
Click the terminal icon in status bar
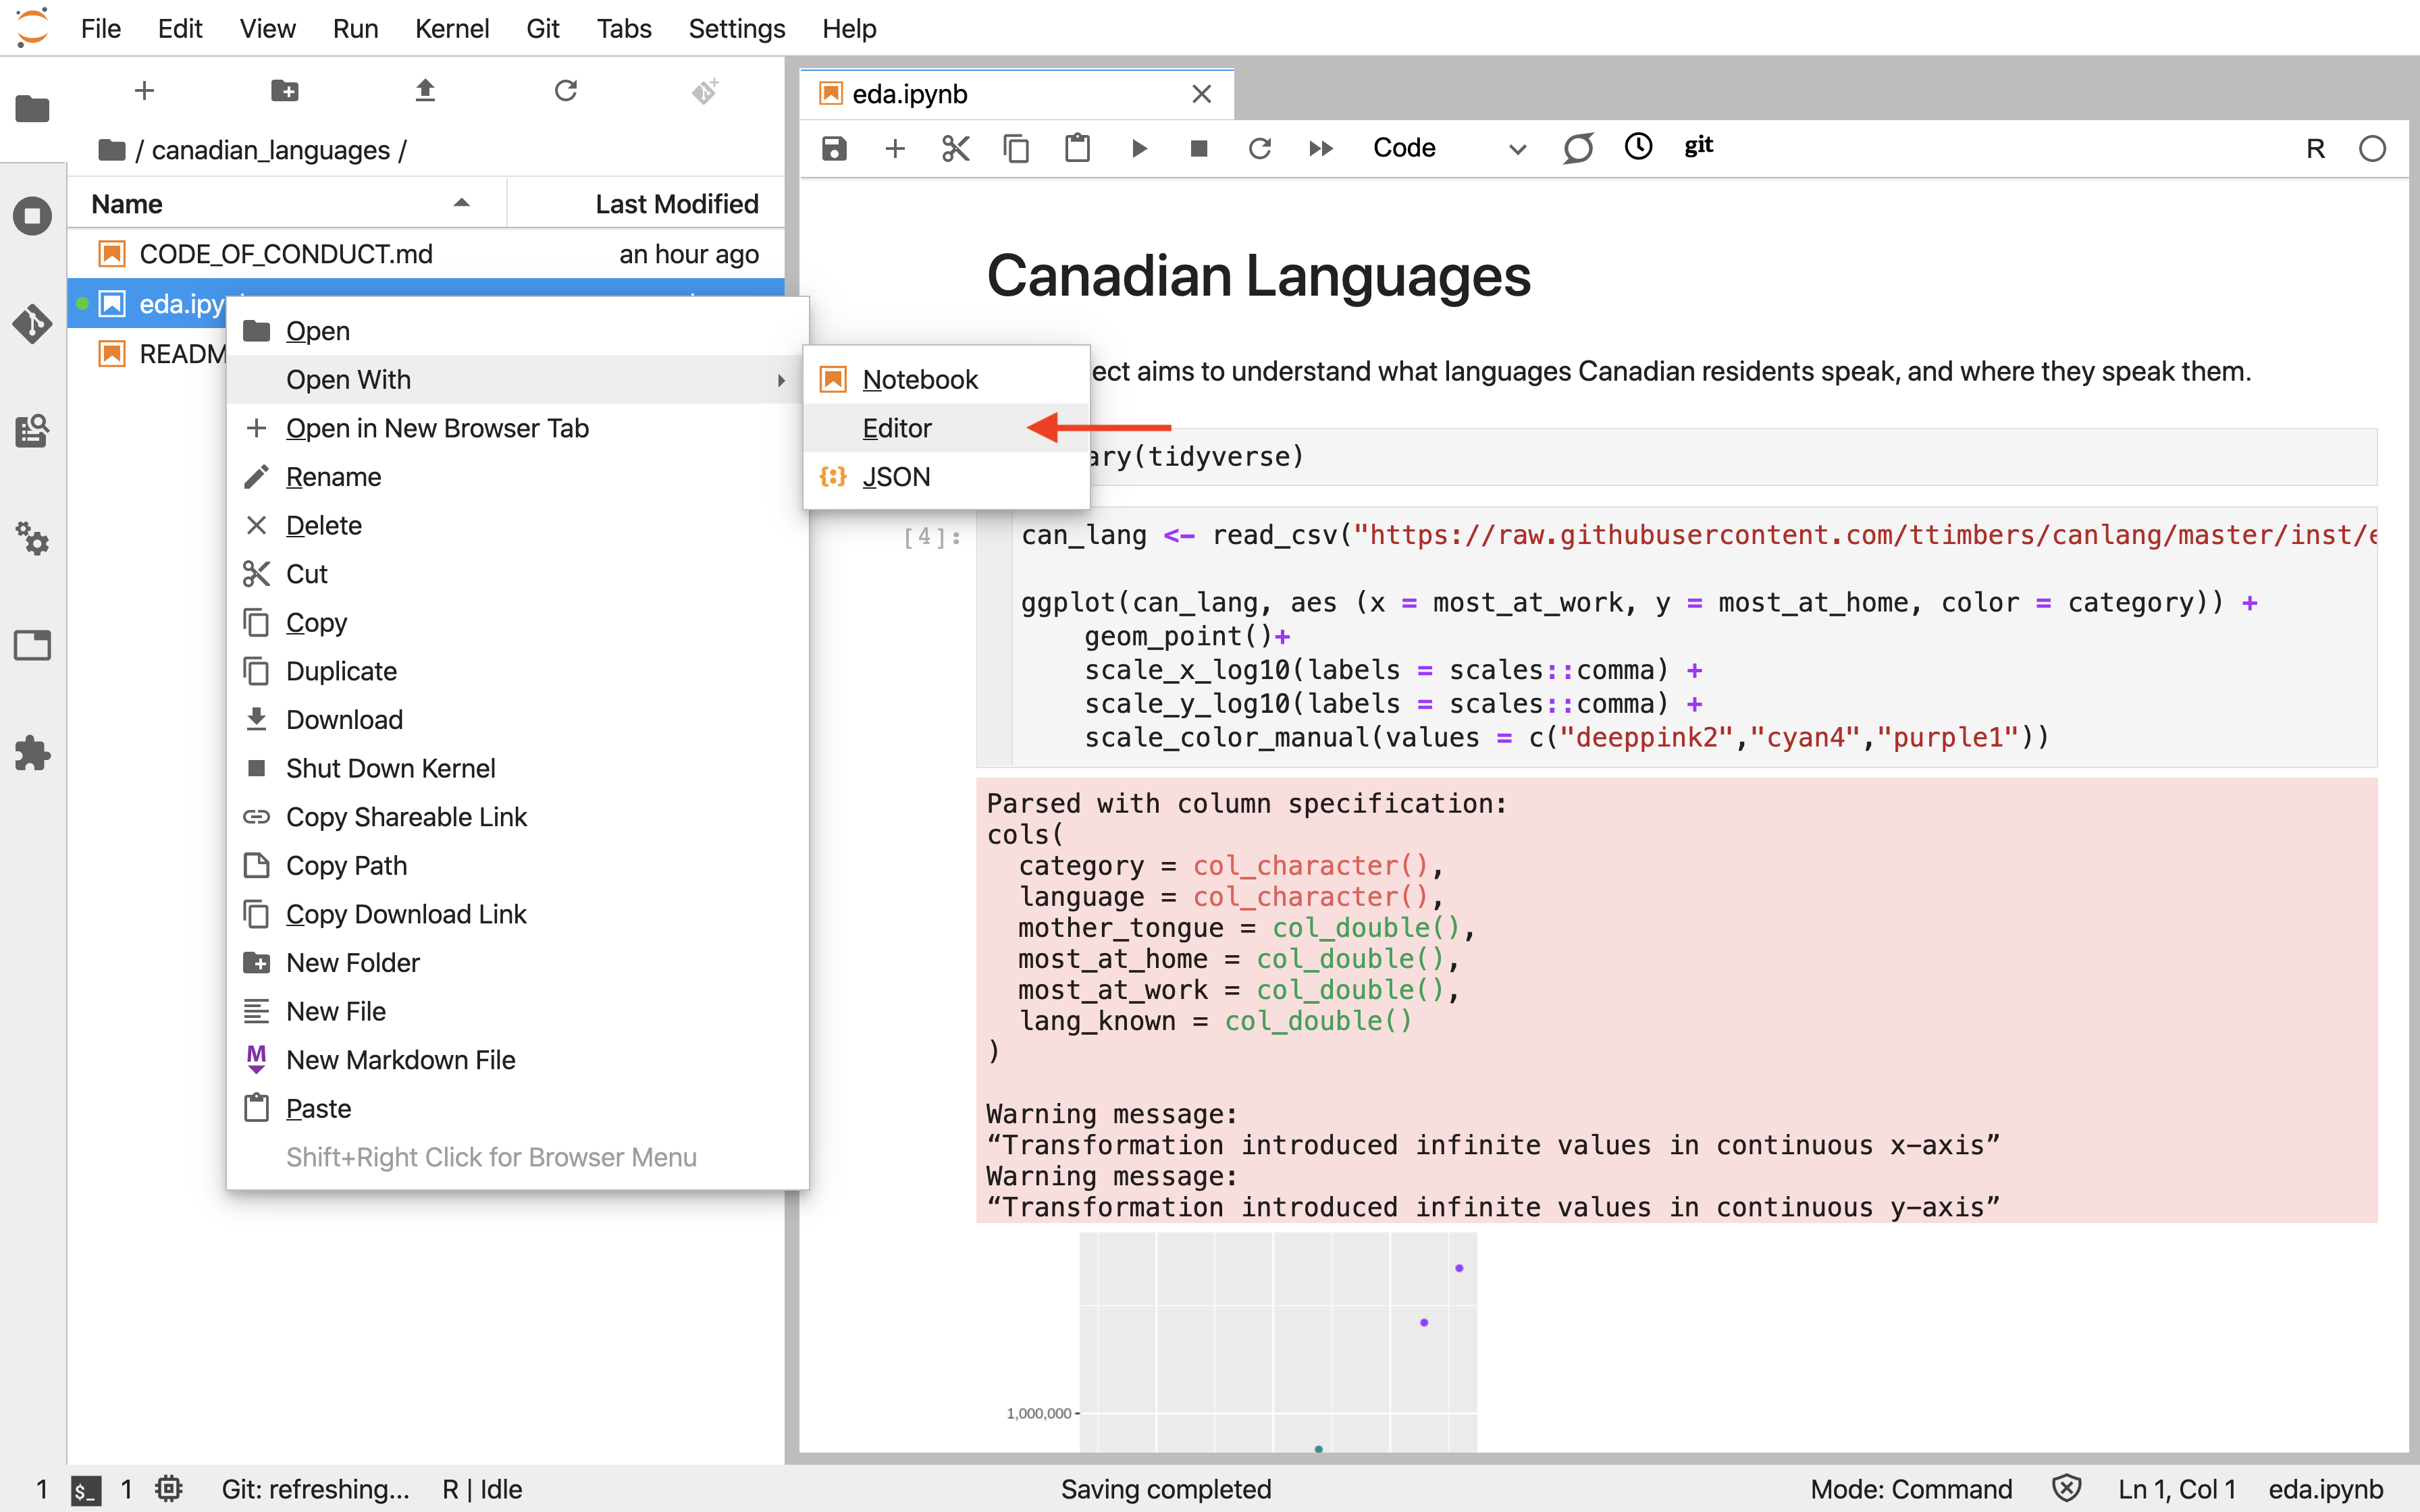[86, 1490]
